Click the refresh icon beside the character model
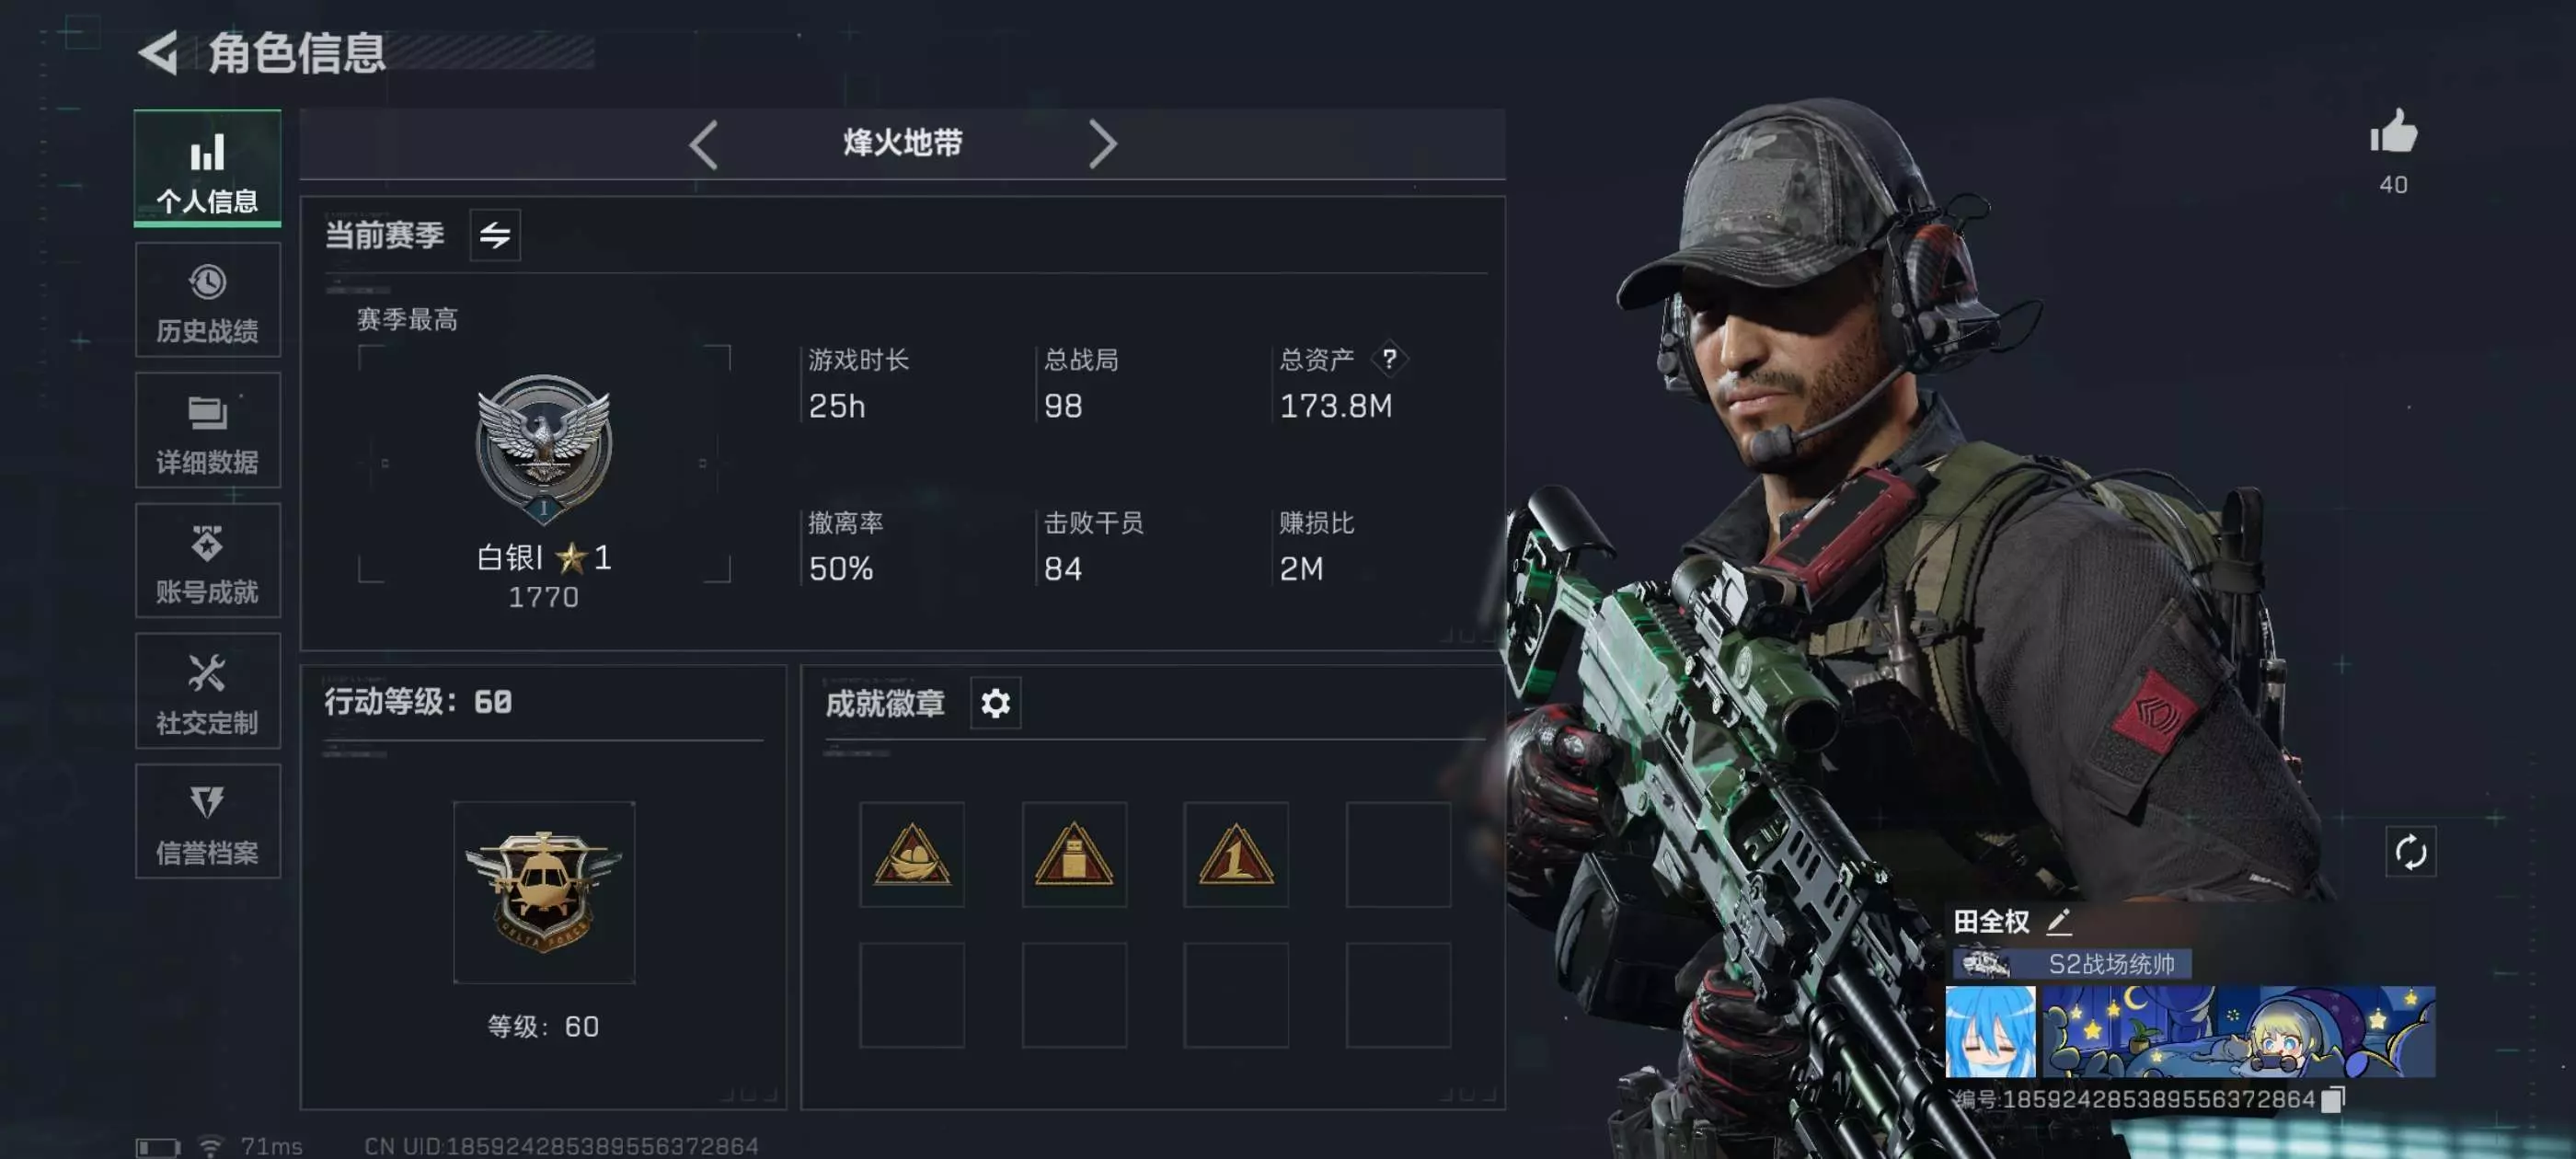The height and width of the screenshot is (1159, 2576). click(2410, 852)
